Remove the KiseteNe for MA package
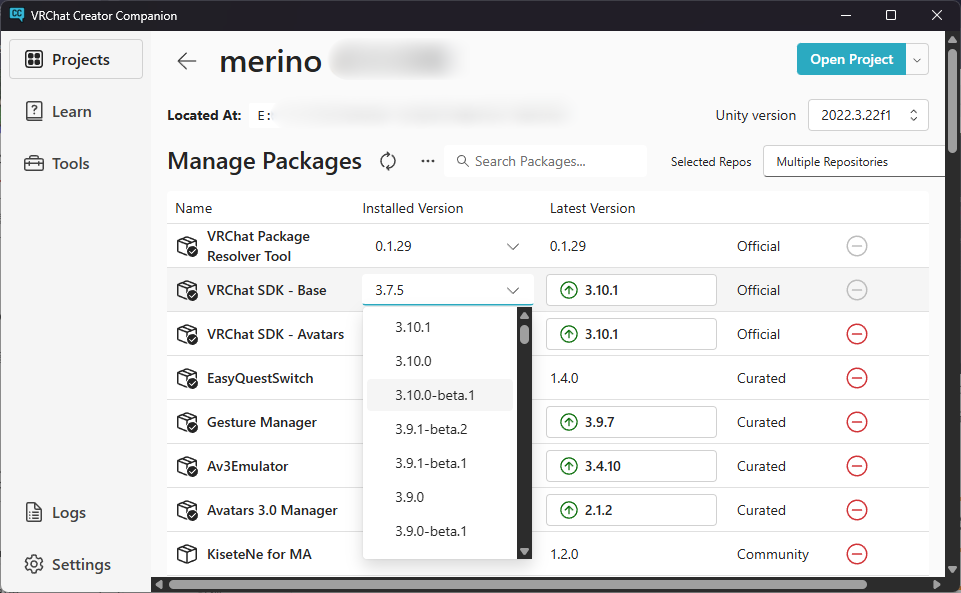This screenshot has width=961, height=593. (856, 554)
